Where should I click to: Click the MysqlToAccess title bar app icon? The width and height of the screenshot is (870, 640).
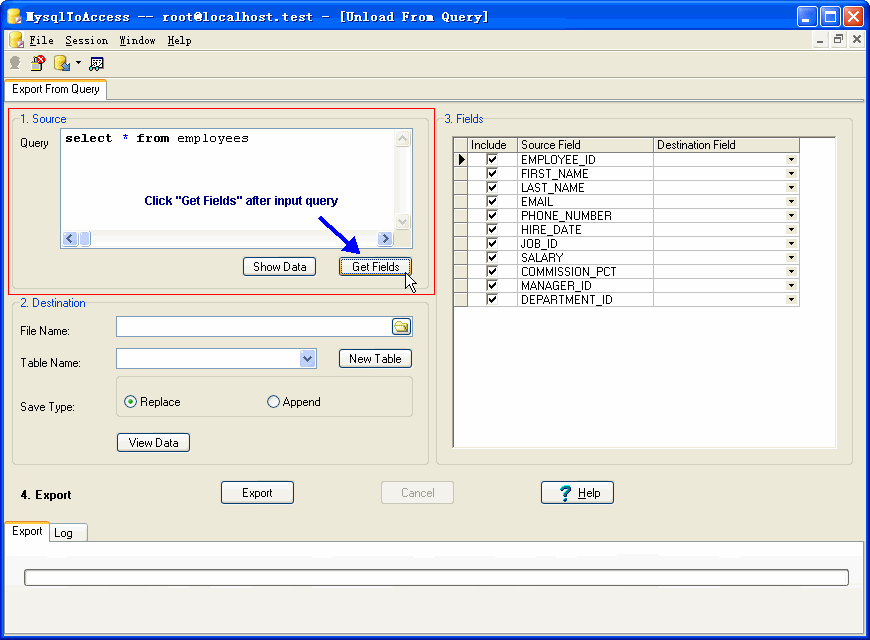[x=14, y=16]
